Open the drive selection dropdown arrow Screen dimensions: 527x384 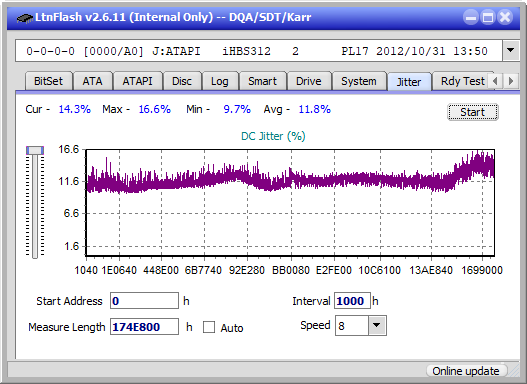[x=511, y=51]
